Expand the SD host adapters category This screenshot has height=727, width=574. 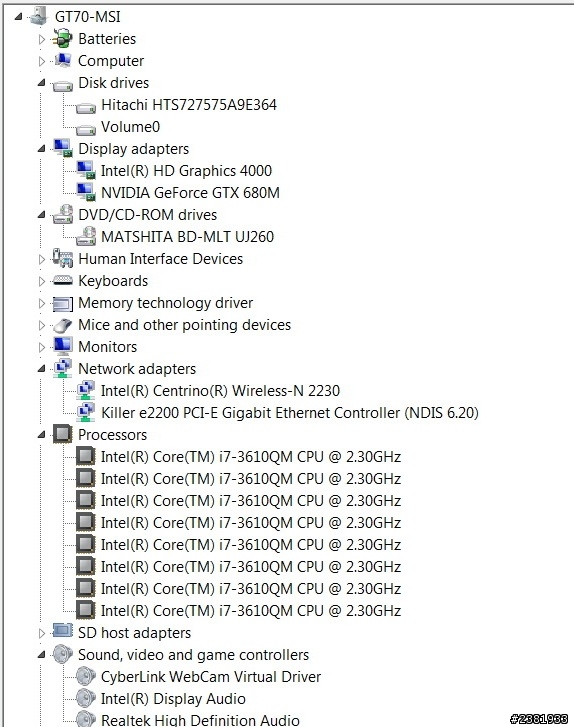point(42,633)
